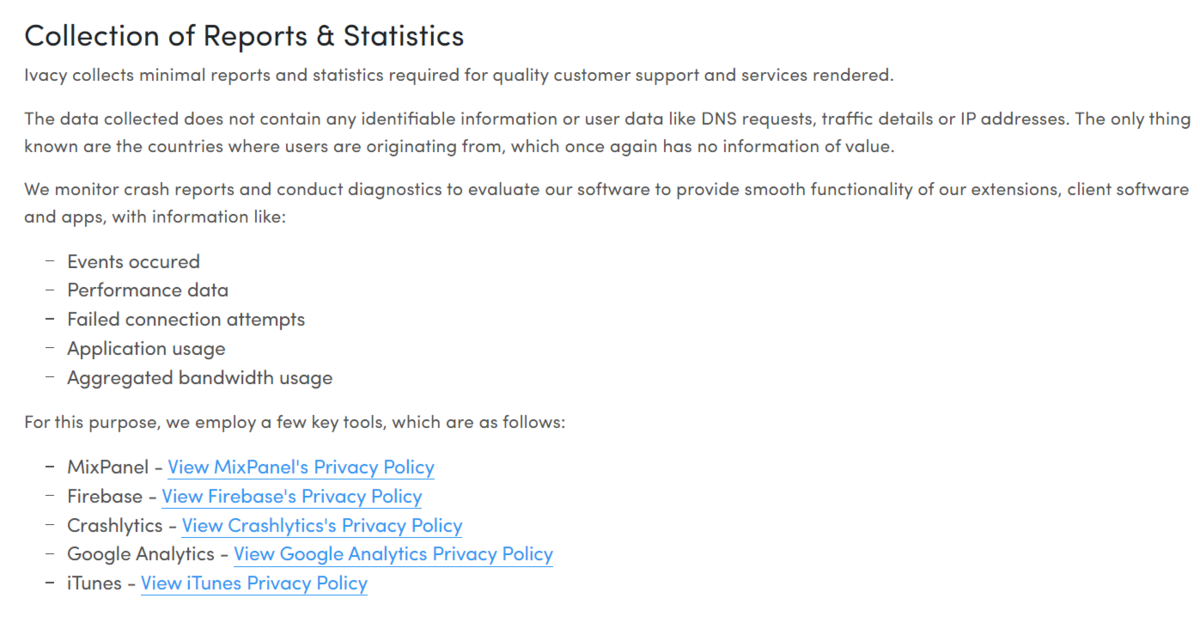Image resolution: width=1200 pixels, height=629 pixels.
Task: Click the paragraph about DNS requests and IP addresses
Action: 608,132
